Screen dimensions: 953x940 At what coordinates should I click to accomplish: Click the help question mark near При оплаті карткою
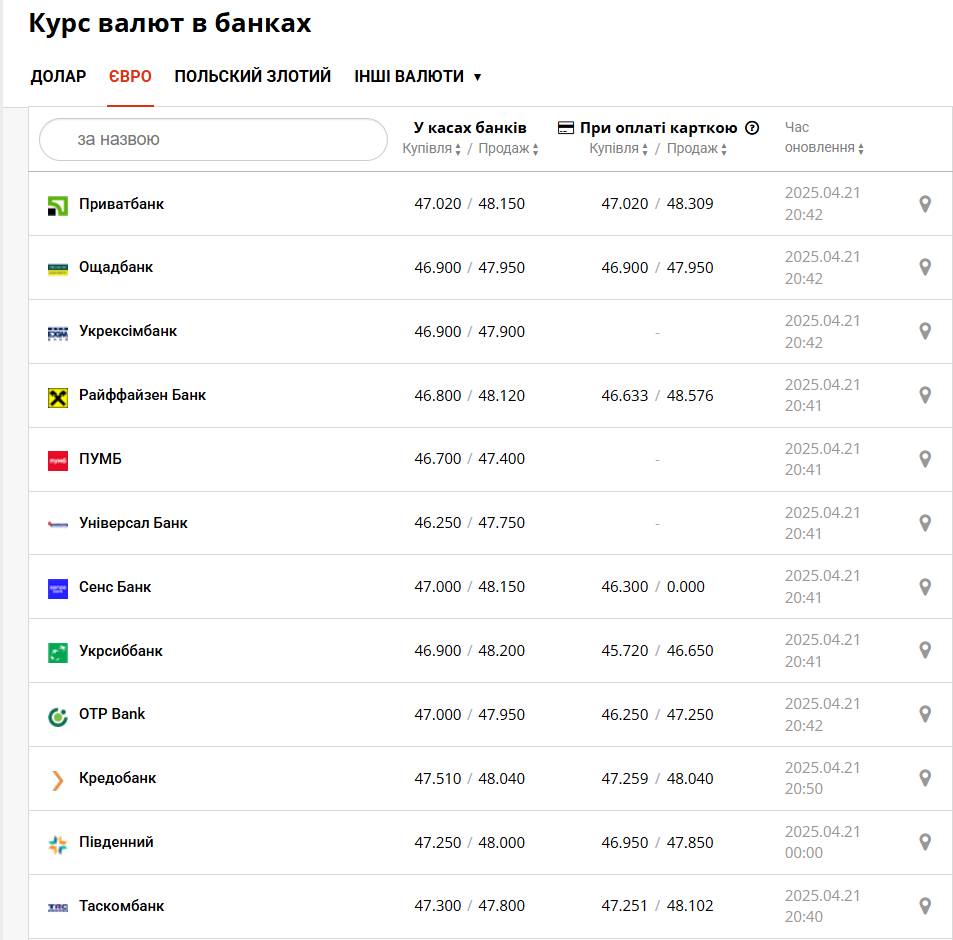point(752,128)
